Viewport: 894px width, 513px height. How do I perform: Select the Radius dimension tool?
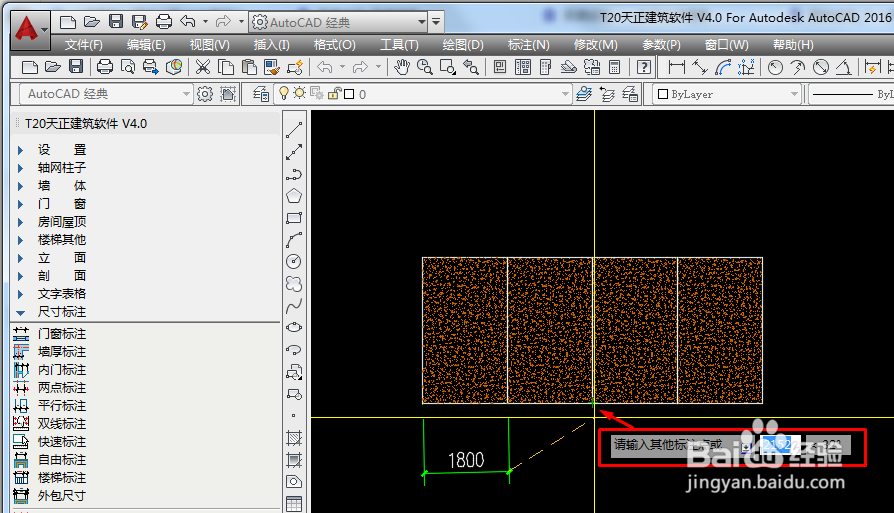pyautogui.click(x=775, y=67)
